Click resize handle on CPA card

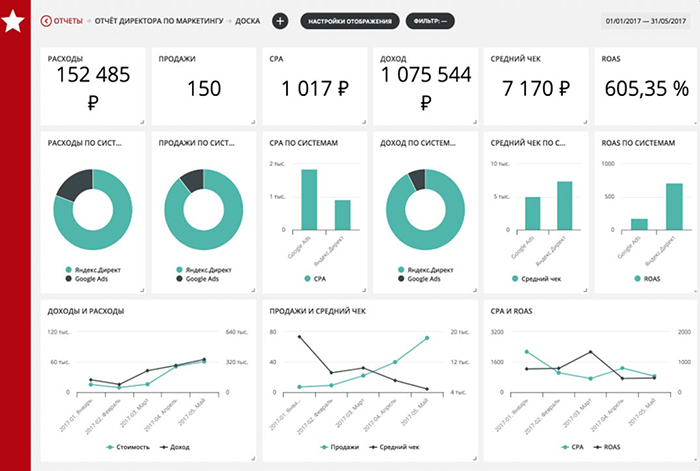click(365, 122)
